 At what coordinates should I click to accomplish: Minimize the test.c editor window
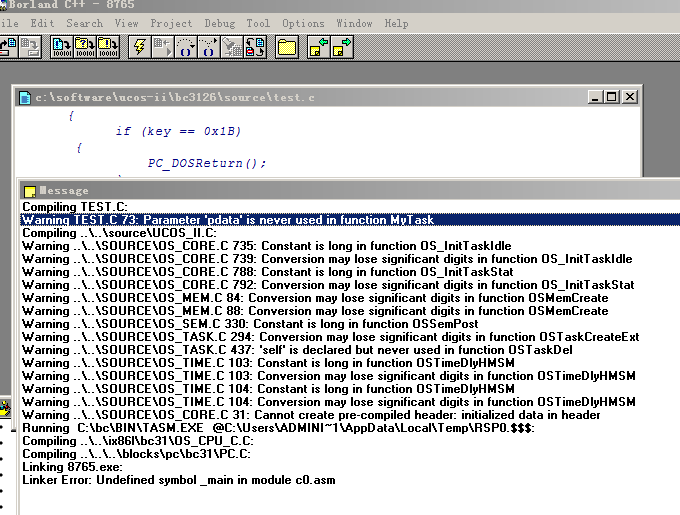595,97
